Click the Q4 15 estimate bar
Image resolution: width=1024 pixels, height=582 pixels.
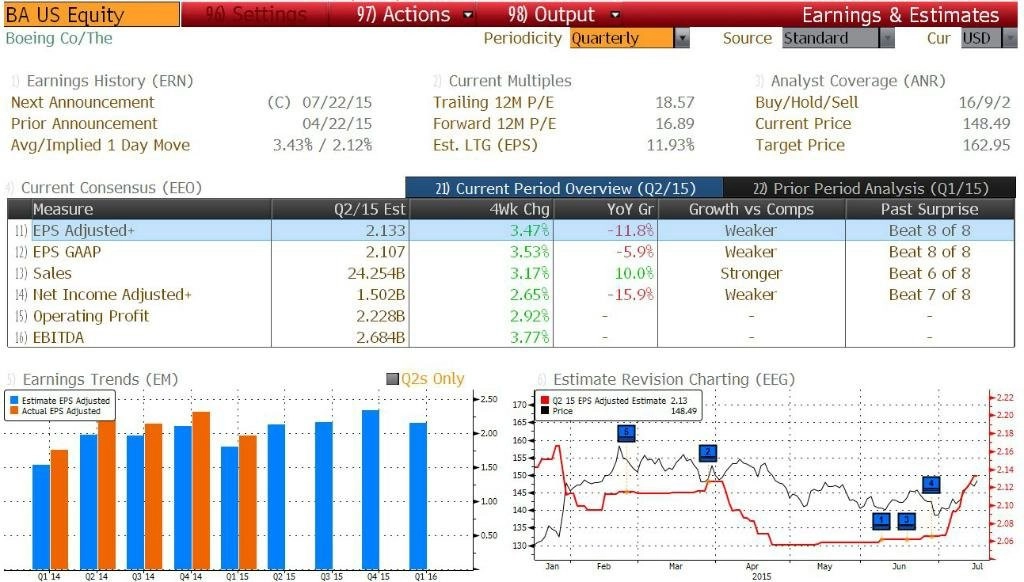[x=371, y=490]
